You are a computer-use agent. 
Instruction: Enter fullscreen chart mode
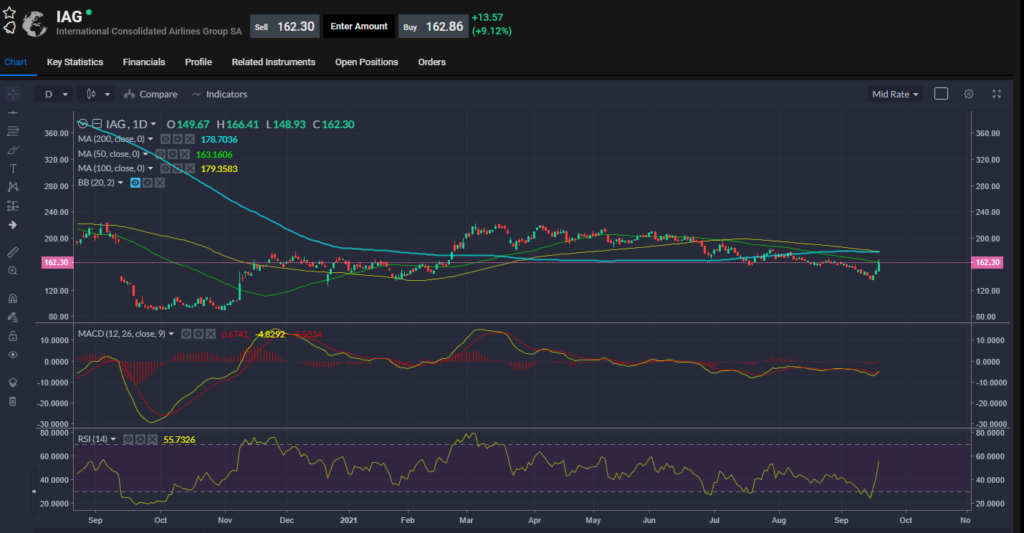point(996,94)
